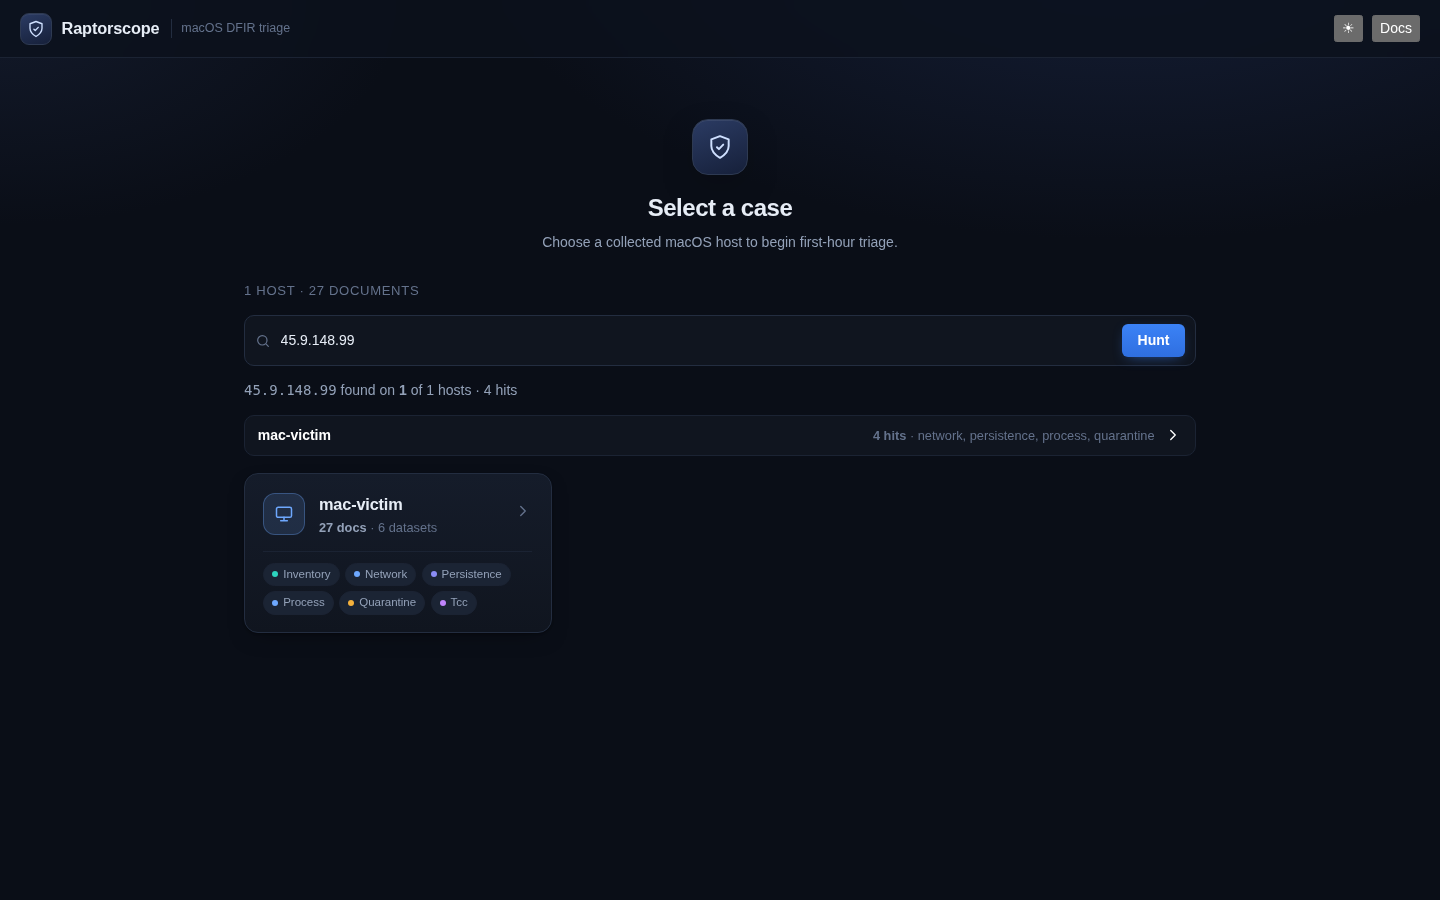
Task: Click the search magnifier icon
Action: (x=263, y=341)
